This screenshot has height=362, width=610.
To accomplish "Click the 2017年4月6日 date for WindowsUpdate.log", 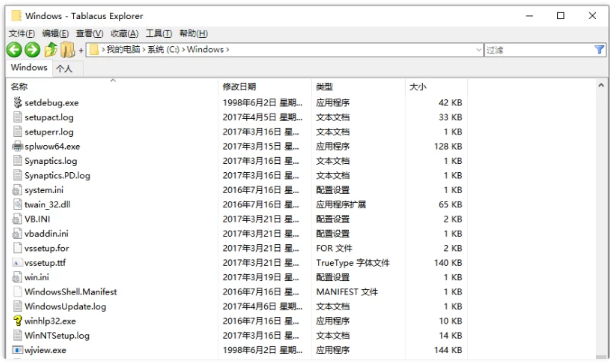I will [x=263, y=306].
